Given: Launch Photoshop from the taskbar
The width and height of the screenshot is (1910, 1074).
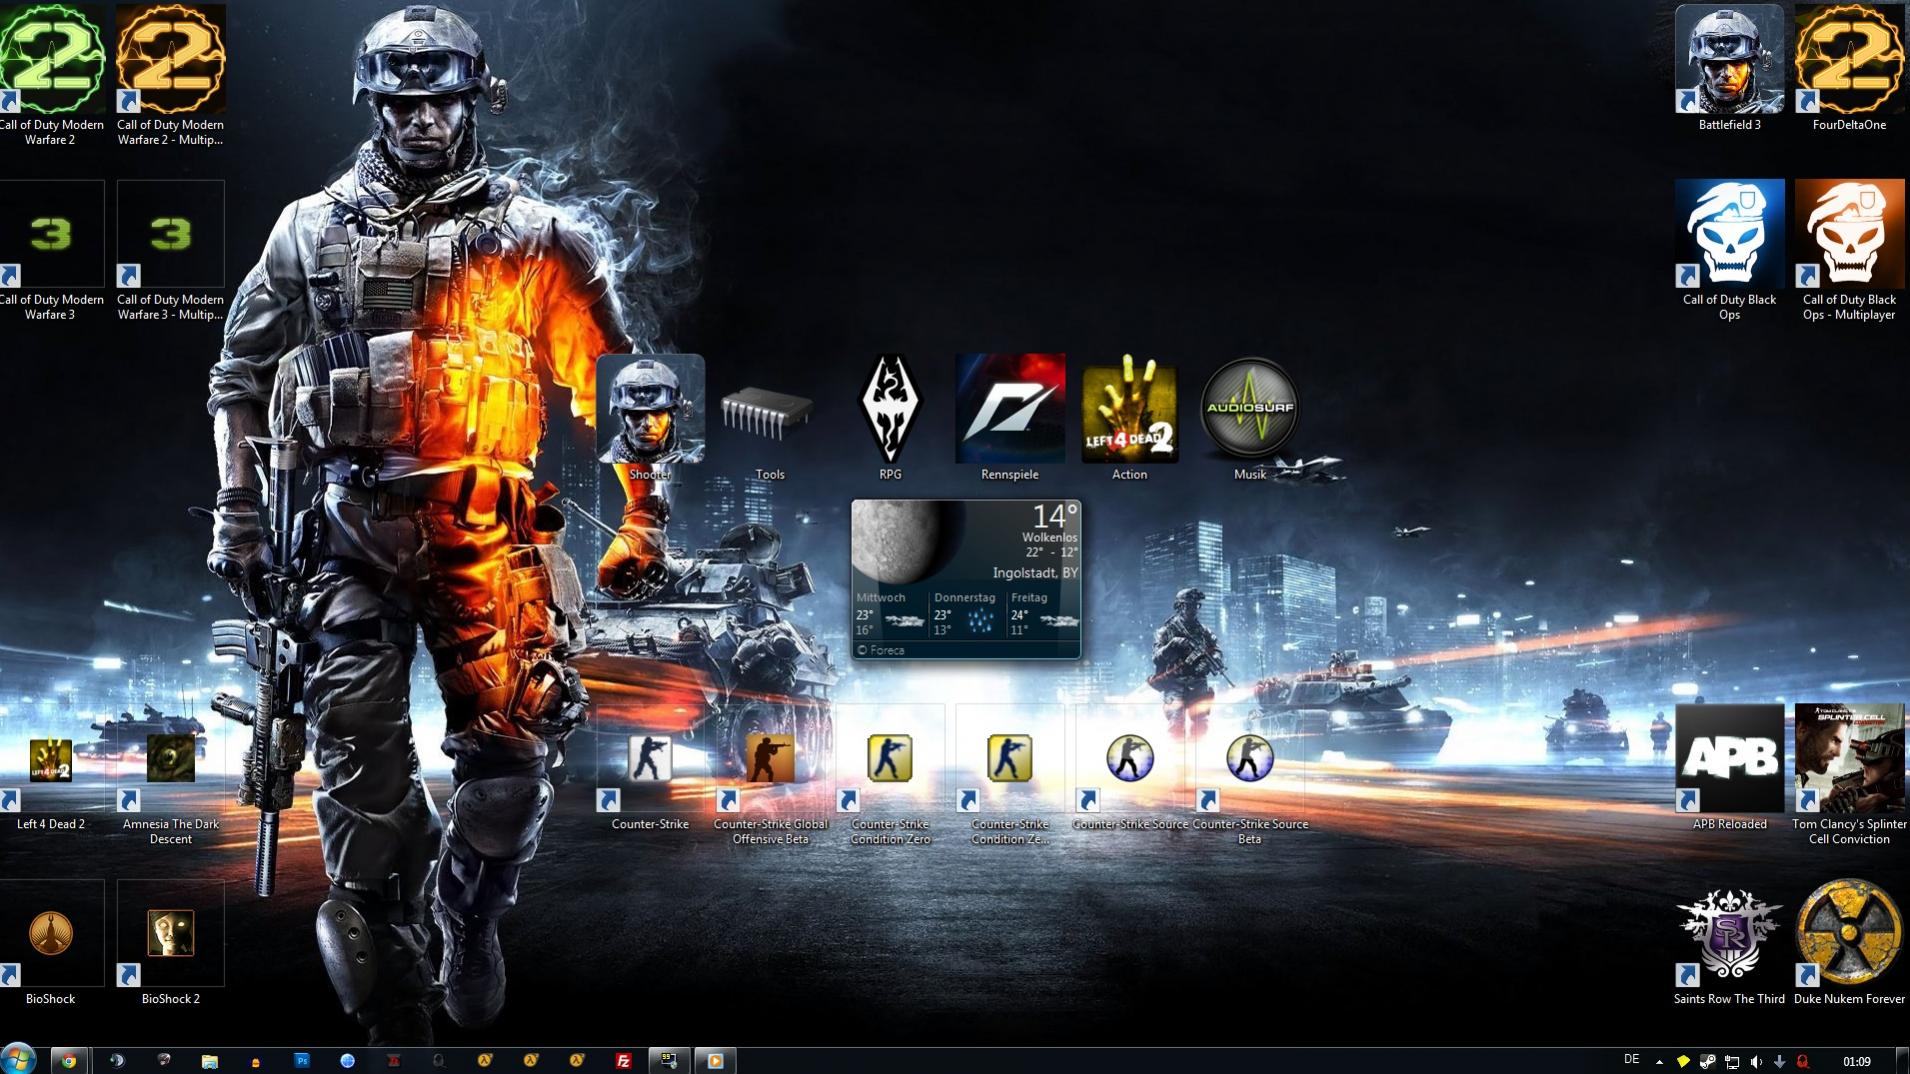Looking at the screenshot, I should tap(302, 1061).
